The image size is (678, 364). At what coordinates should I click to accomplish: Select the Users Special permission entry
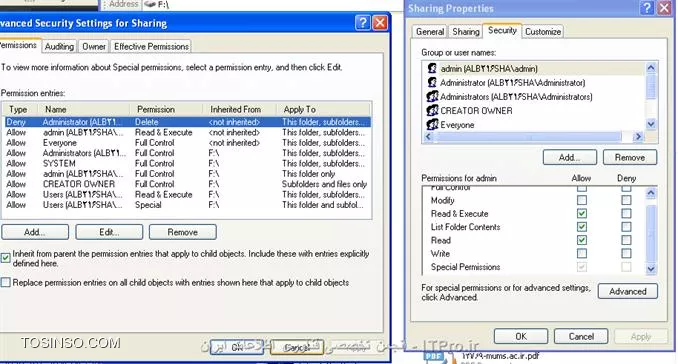187,205
